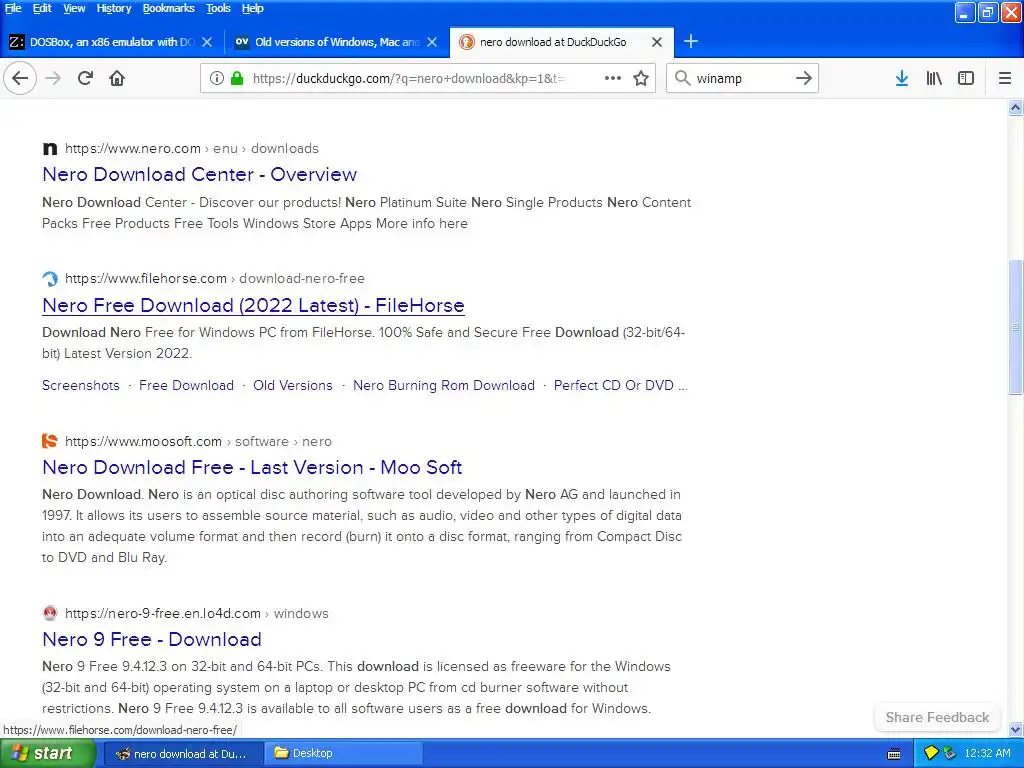Click the scrollbar up arrow
This screenshot has width=1024, height=768.
(x=1015, y=107)
